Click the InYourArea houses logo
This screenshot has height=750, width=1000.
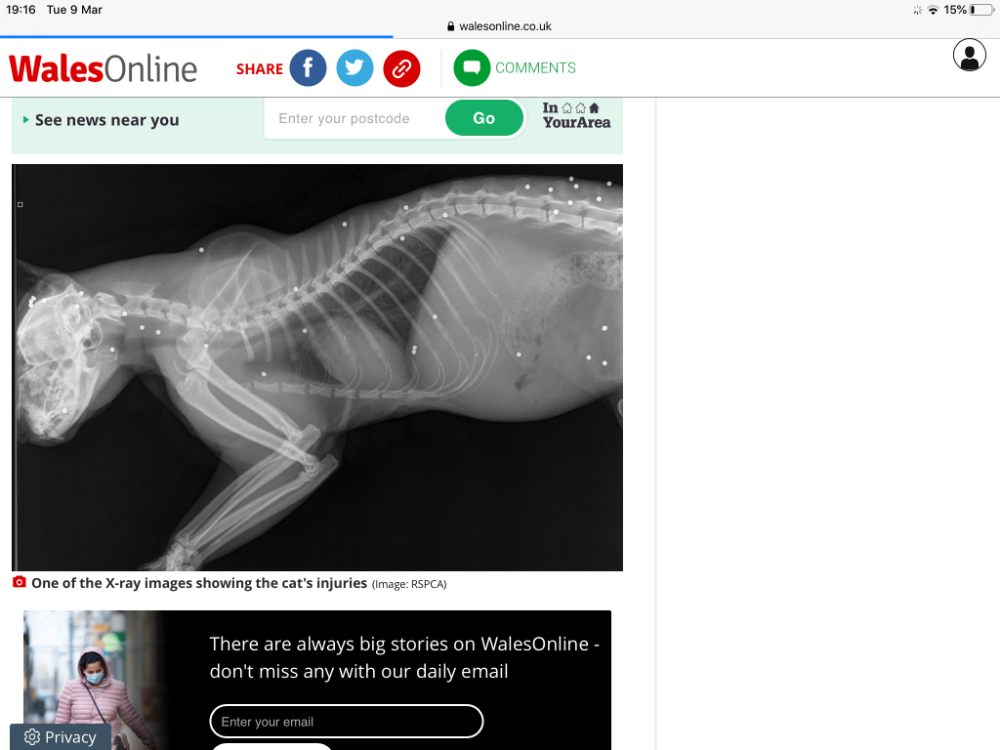coord(577,115)
